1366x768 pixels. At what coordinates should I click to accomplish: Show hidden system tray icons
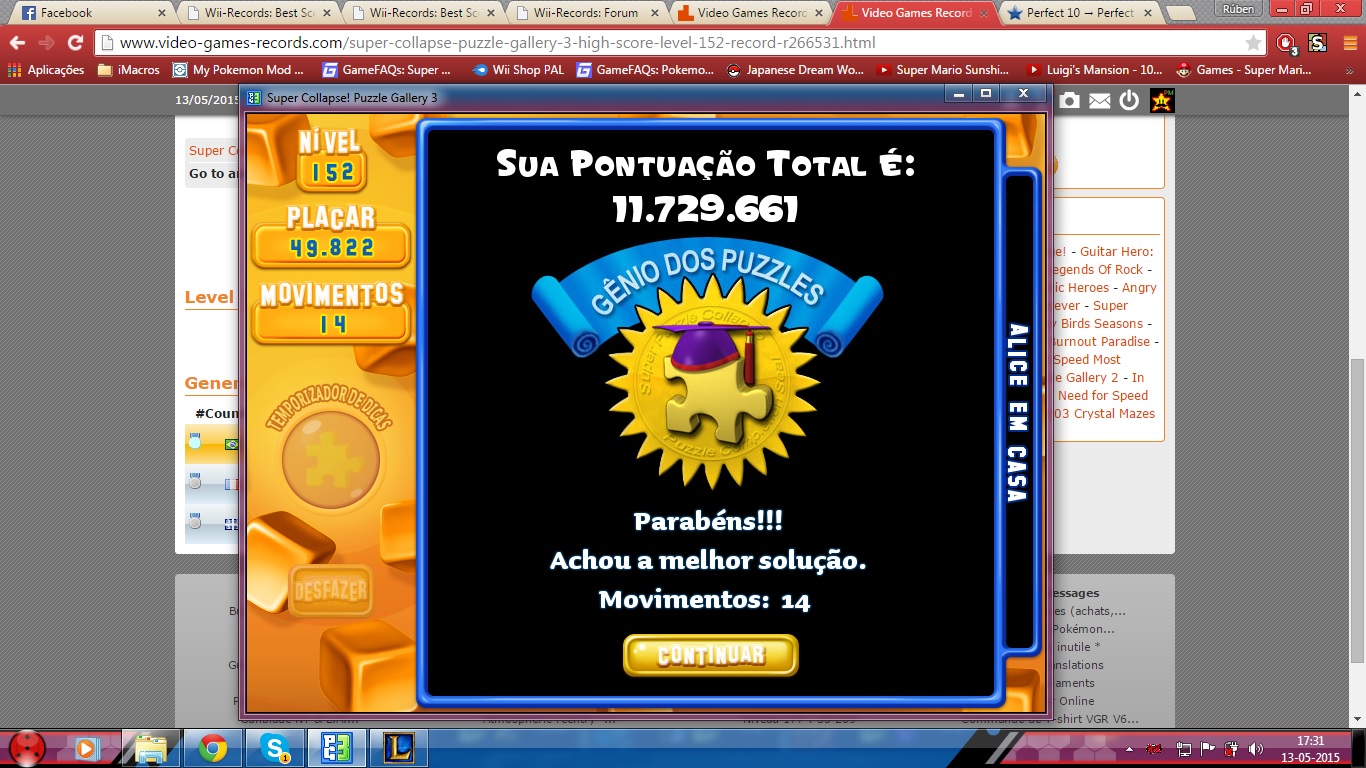coord(1129,748)
